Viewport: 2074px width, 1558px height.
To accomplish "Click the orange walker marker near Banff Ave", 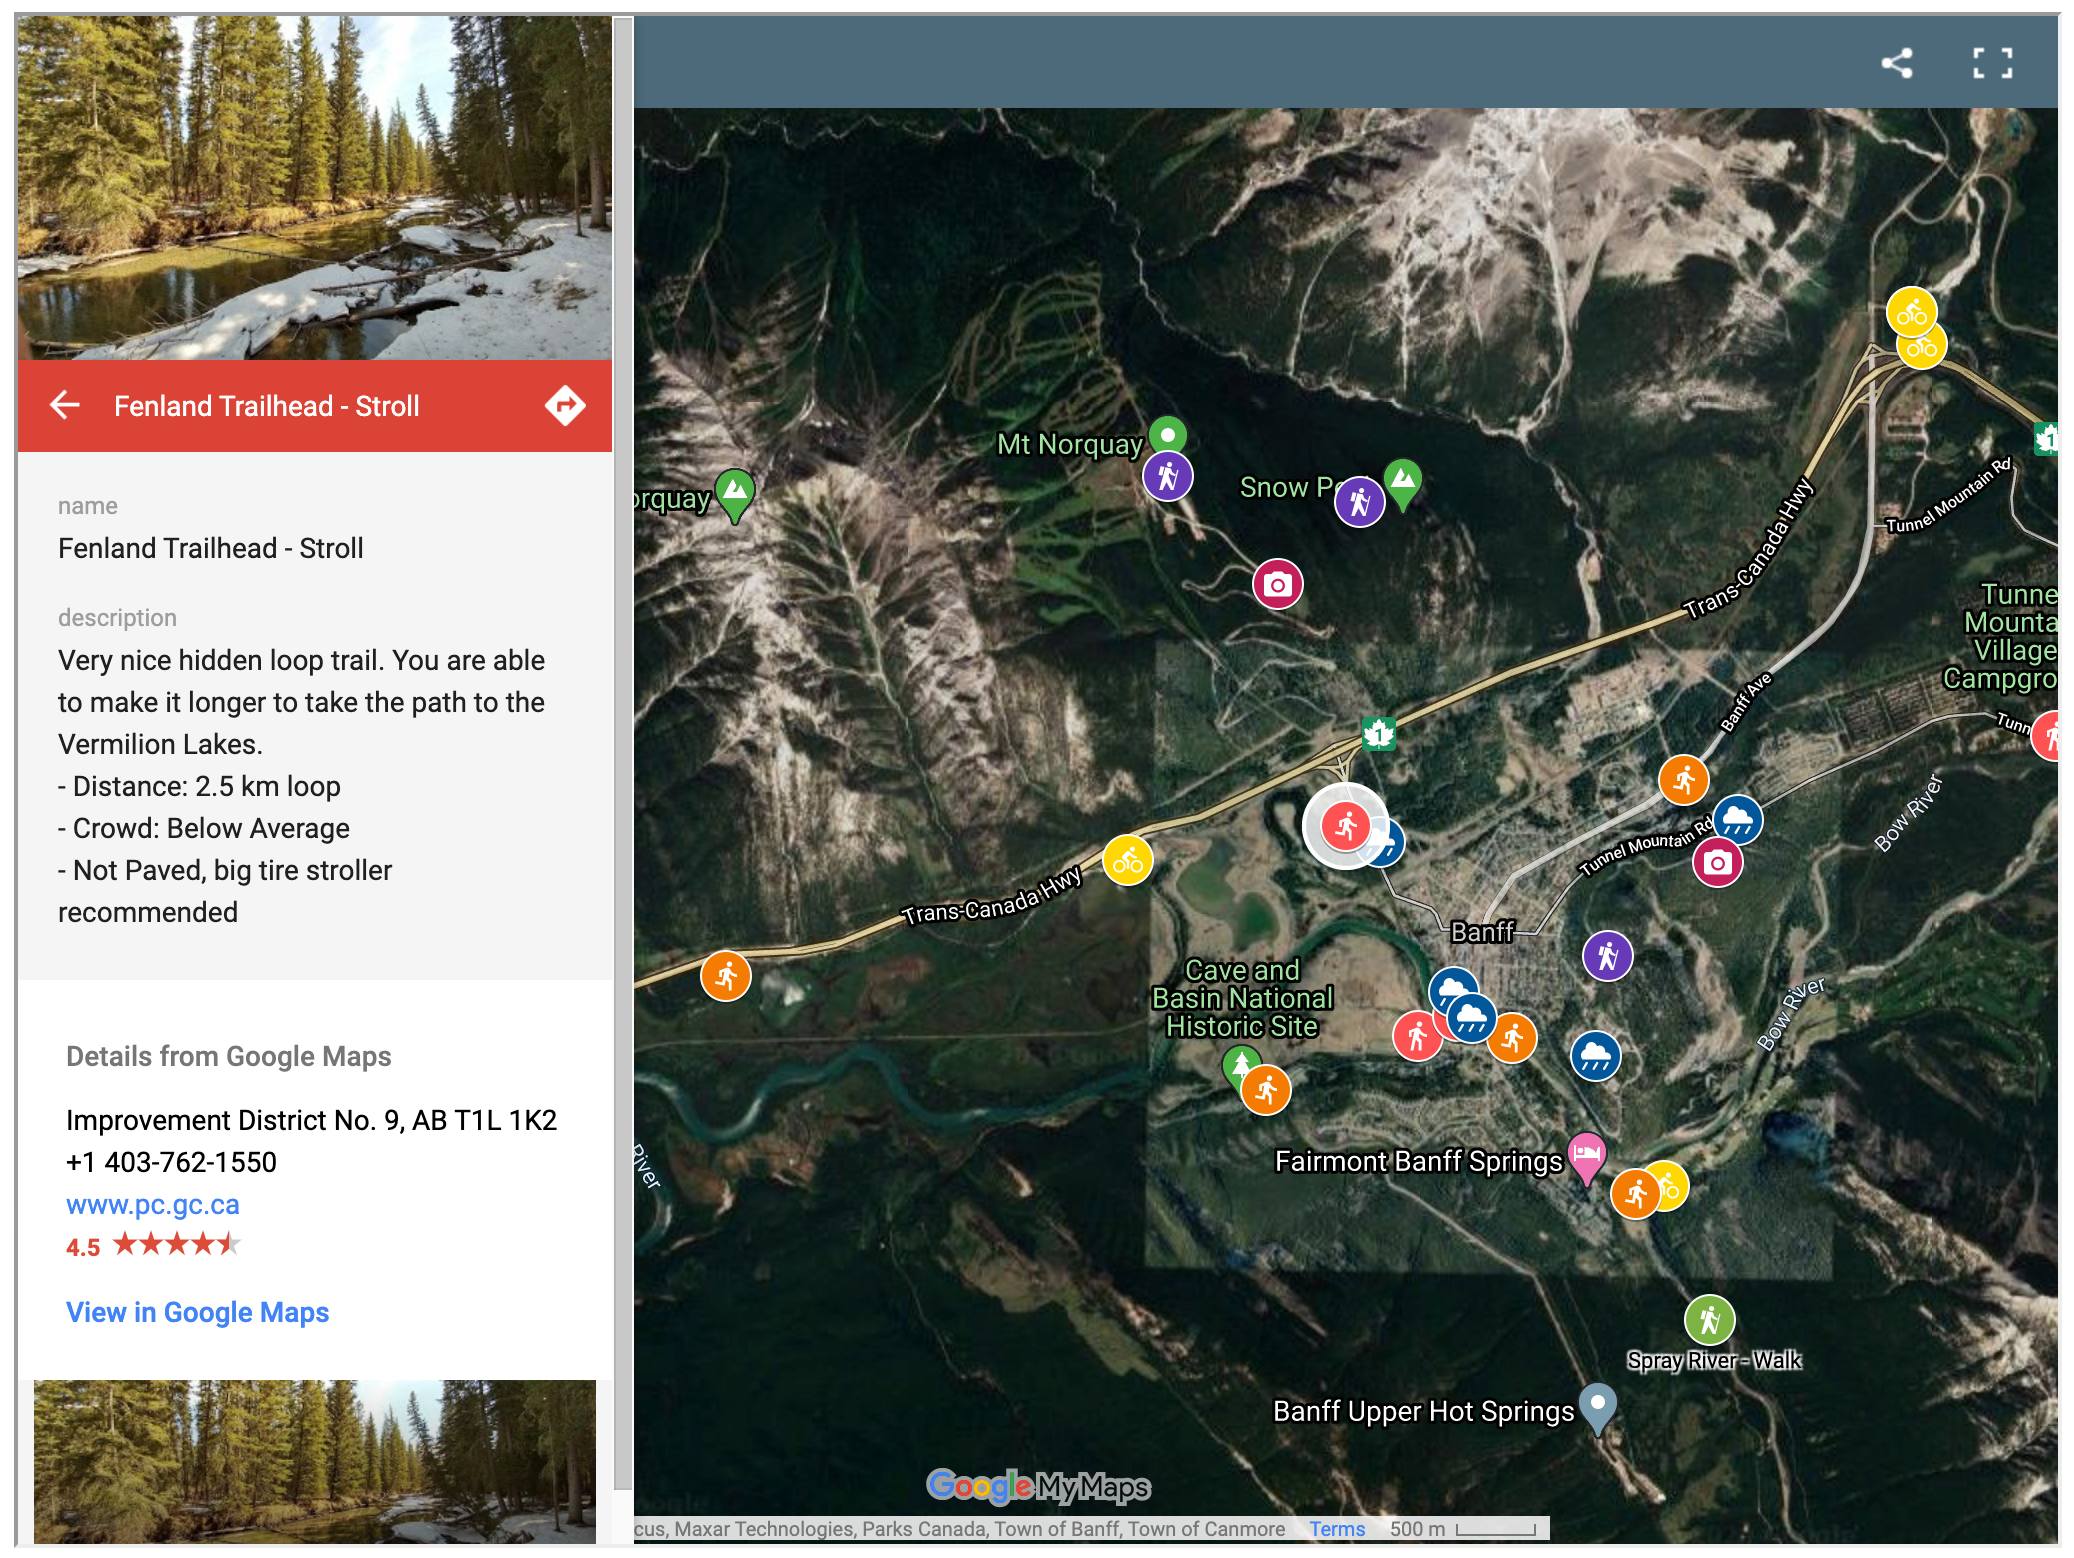I will point(1683,780).
